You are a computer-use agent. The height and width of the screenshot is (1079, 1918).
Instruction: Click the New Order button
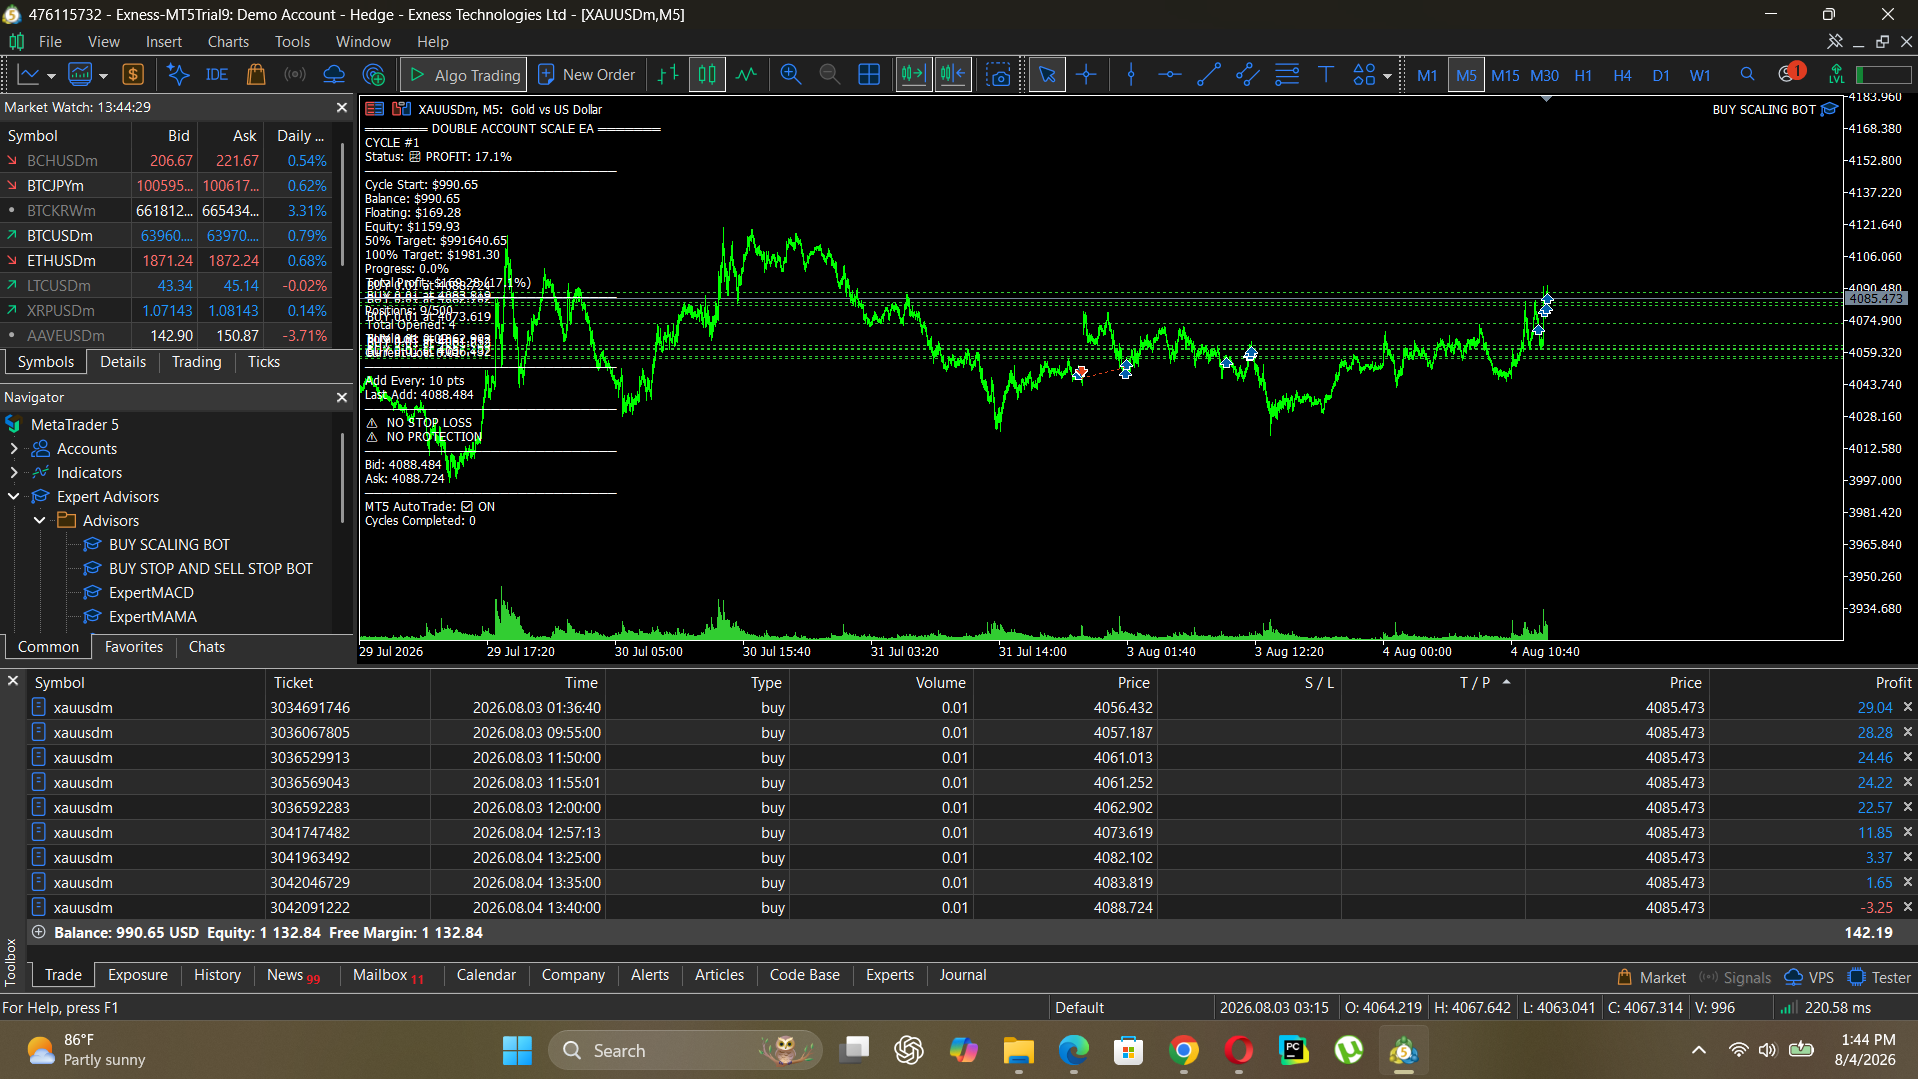pos(587,75)
